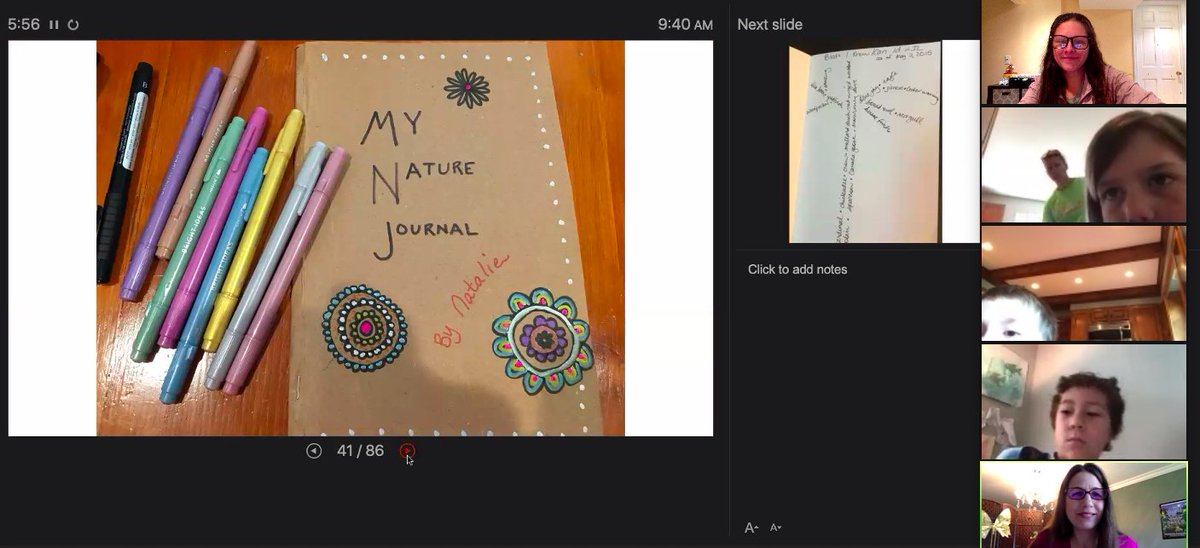Viewport: 1200px width, 548px height.
Task: Select fourth participant video of curly-haired child
Action: click(x=1083, y=401)
